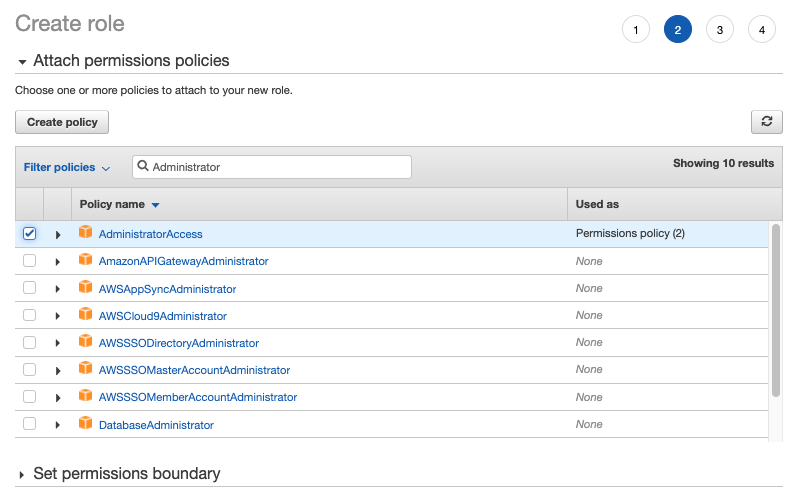Open the AmazonAPIGatewayAdministrator policy link
Viewport: 800px width, 503px height.
tap(184, 261)
